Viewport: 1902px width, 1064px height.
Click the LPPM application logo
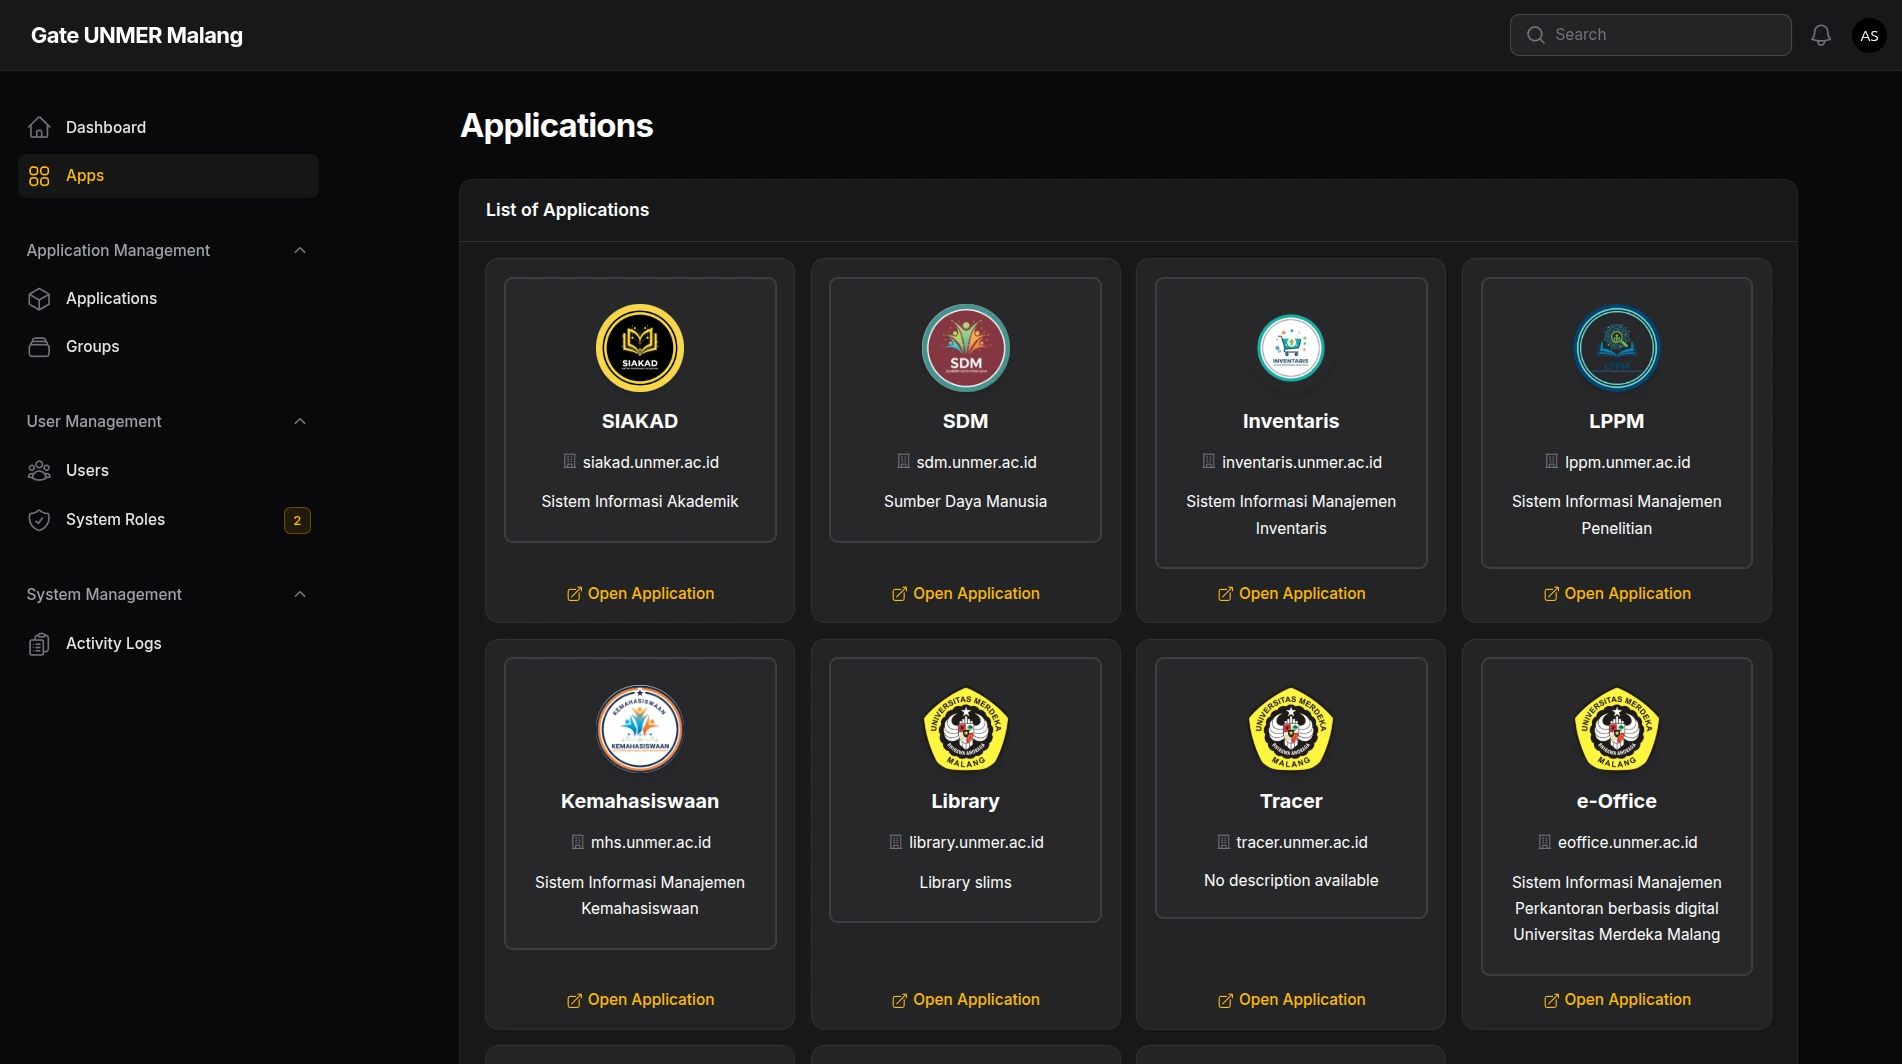(x=1617, y=348)
